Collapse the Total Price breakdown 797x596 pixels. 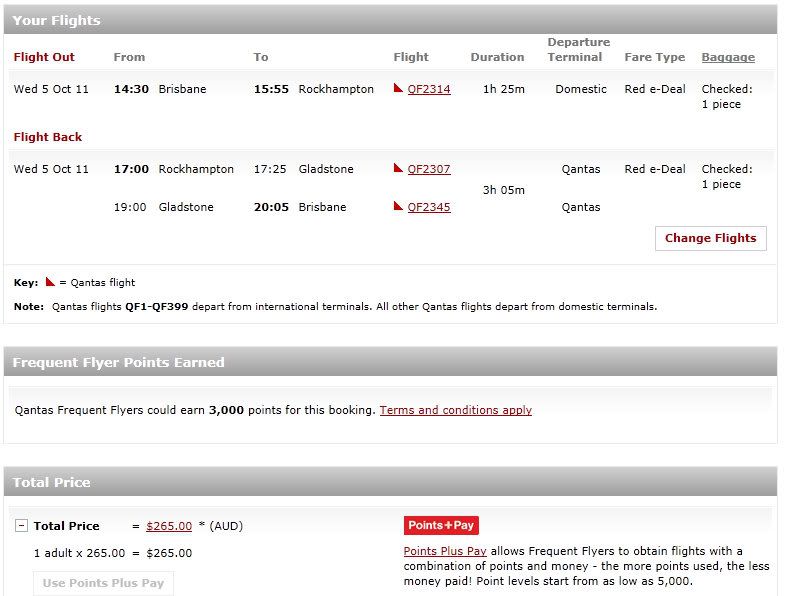21,525
